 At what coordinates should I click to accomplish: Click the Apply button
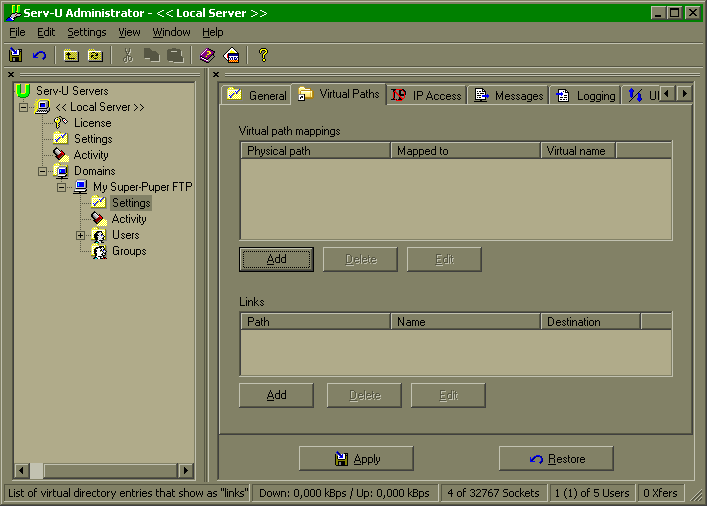point(356,459)
